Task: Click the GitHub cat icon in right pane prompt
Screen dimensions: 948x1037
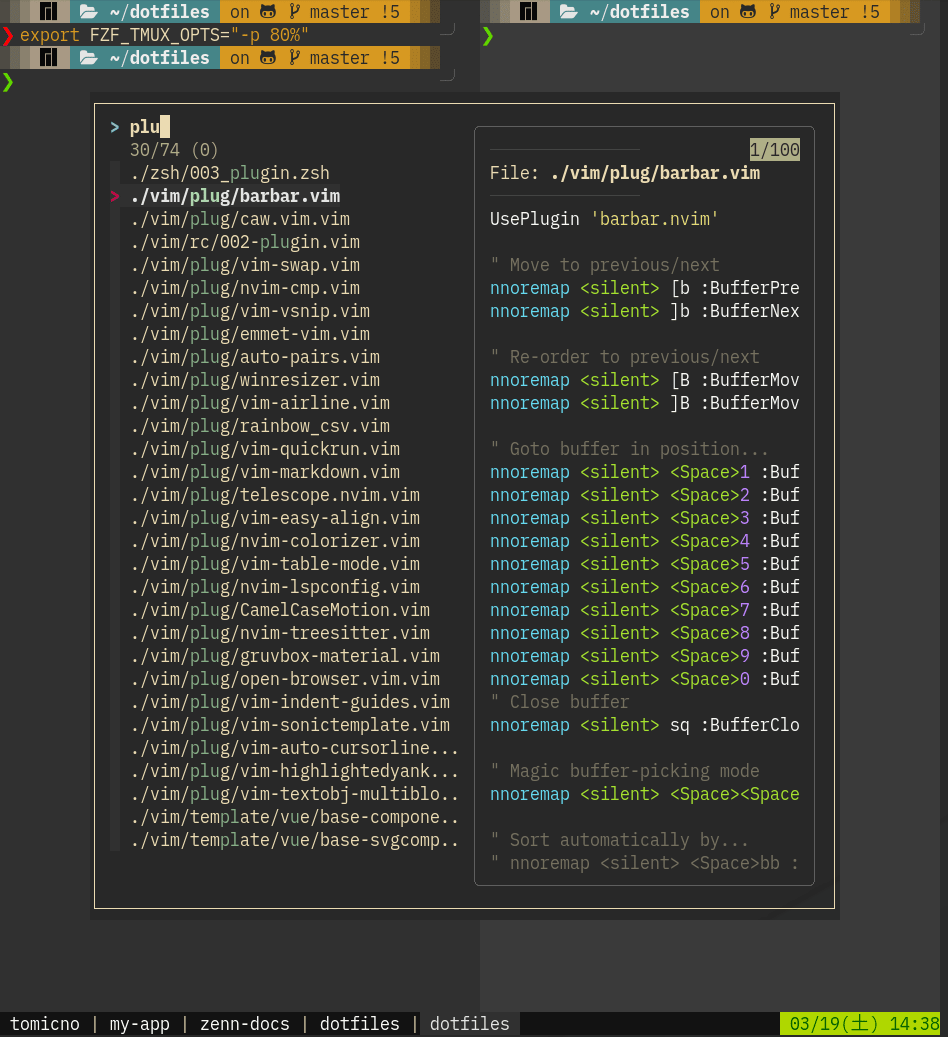Action: (x=748, y=11)
